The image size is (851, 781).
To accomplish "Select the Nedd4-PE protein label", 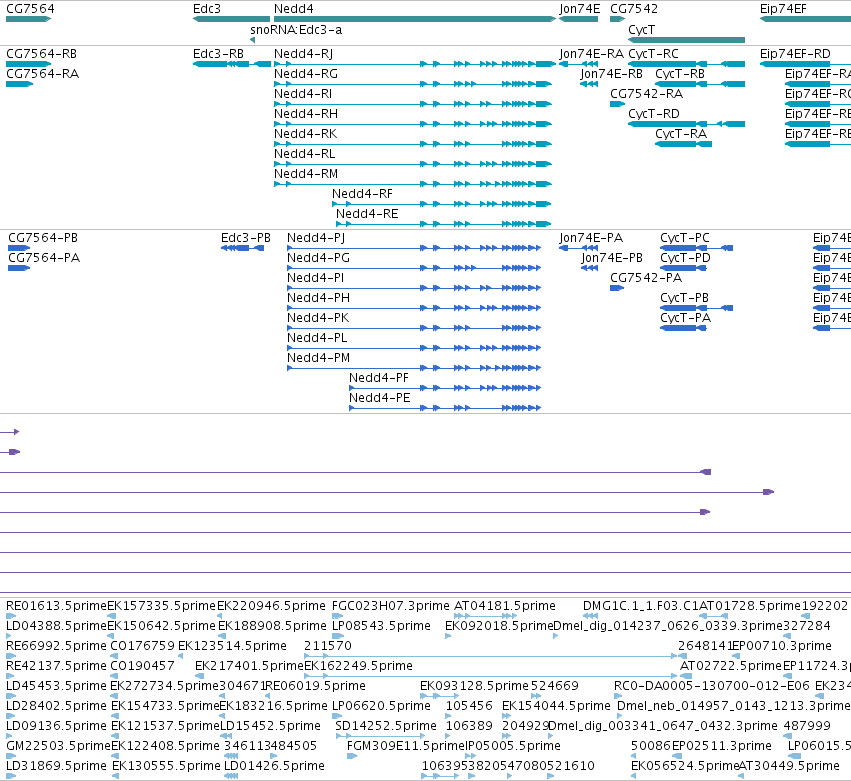I will click(x=380, y=398).
